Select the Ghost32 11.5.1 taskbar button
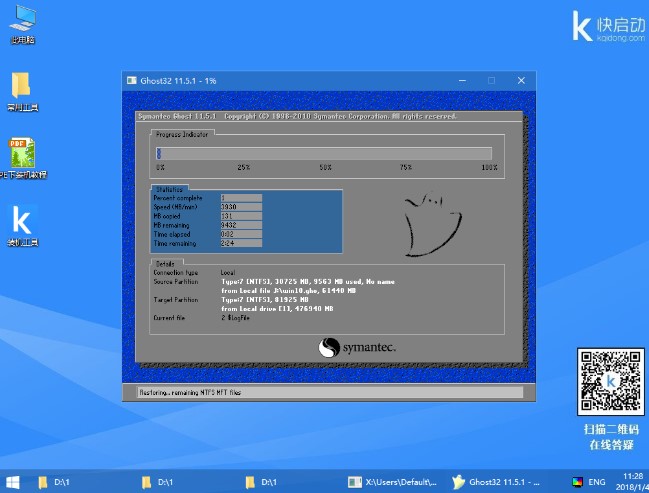Screen dimensions: 649x493 click(496, 482)
